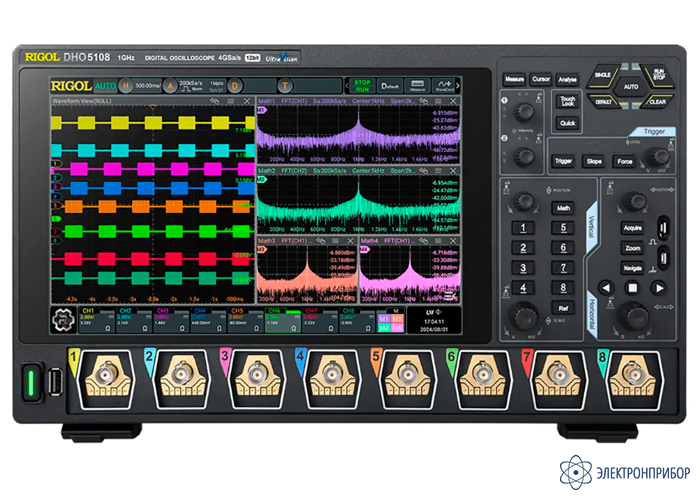Tap the M4 math button in bottom bar

[397, 328]
